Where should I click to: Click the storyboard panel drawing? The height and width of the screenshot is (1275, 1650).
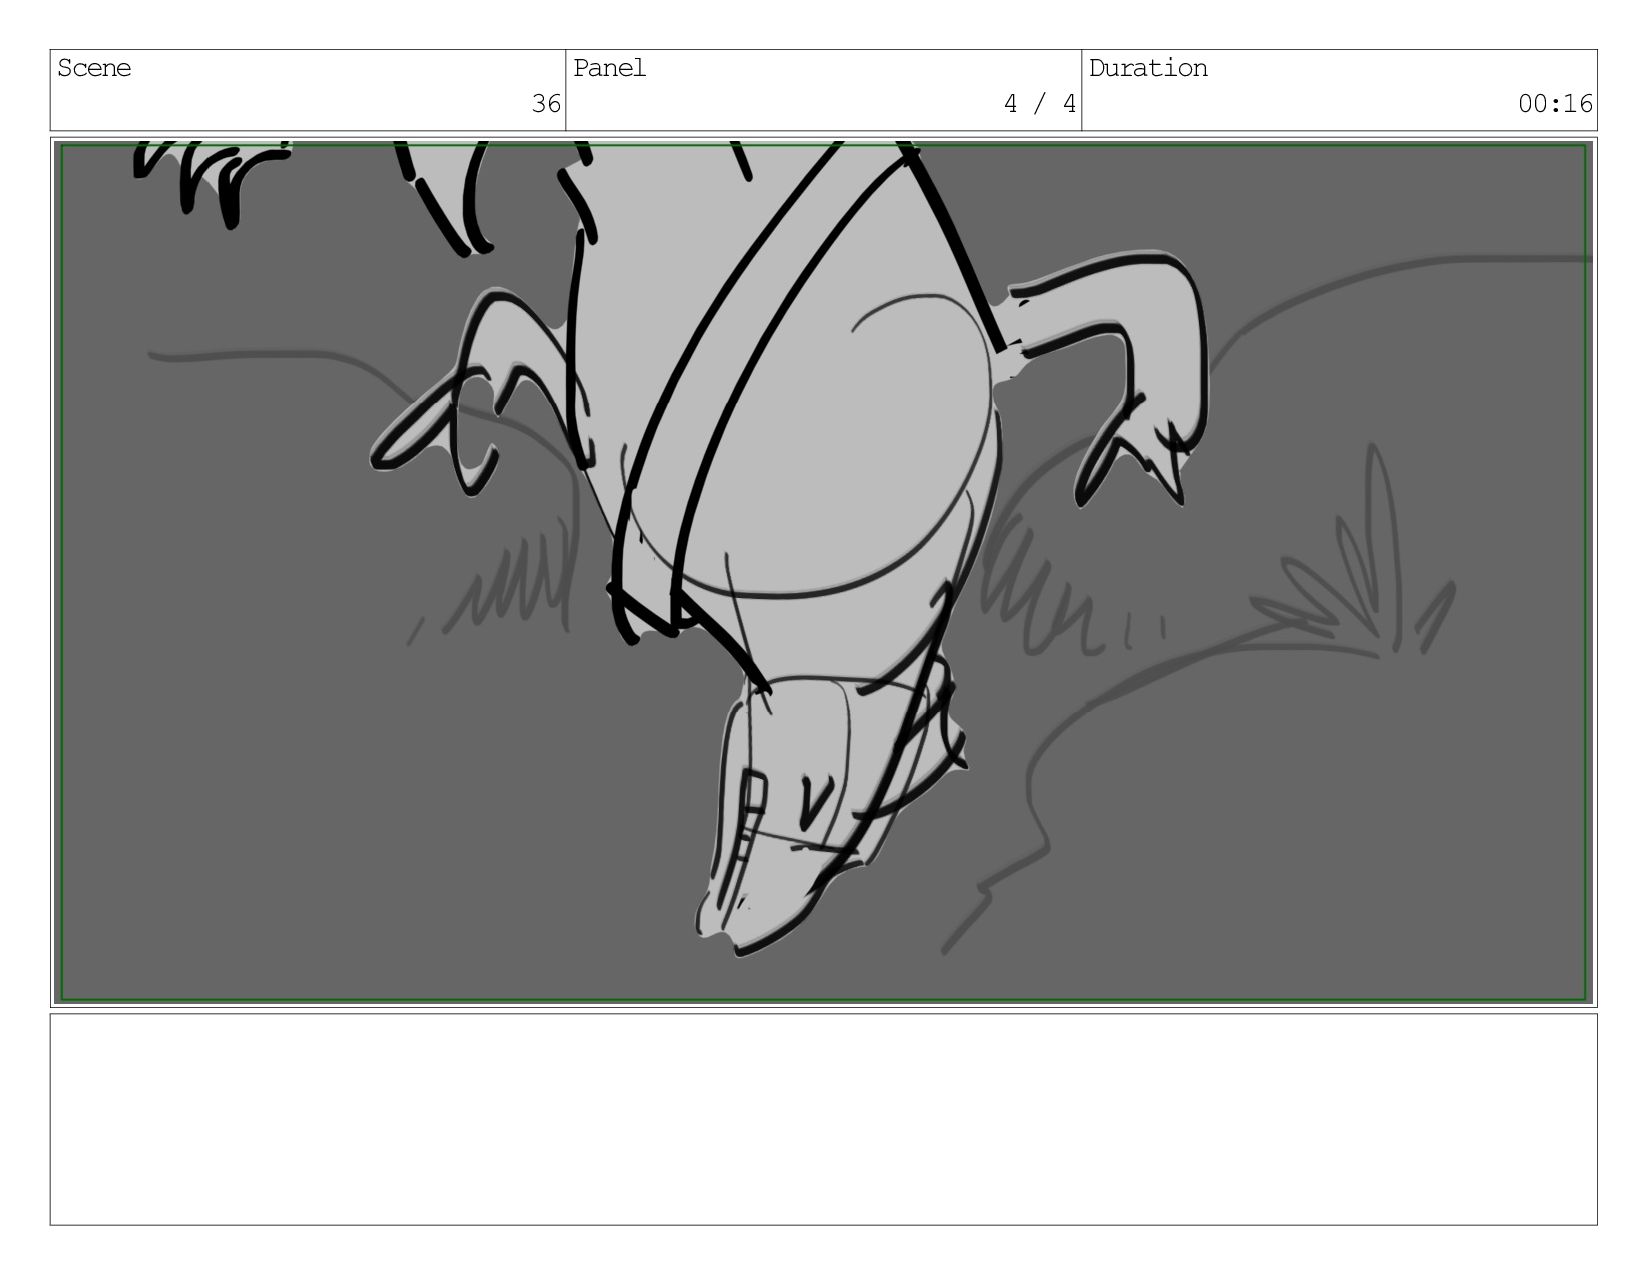(x=824, y=572)
